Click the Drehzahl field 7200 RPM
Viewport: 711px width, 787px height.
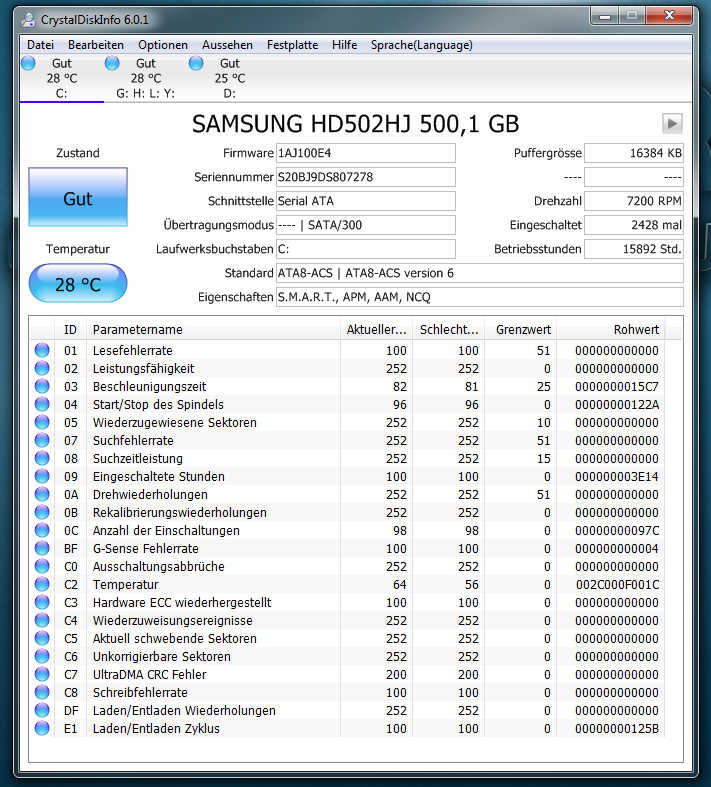[634, 201]
